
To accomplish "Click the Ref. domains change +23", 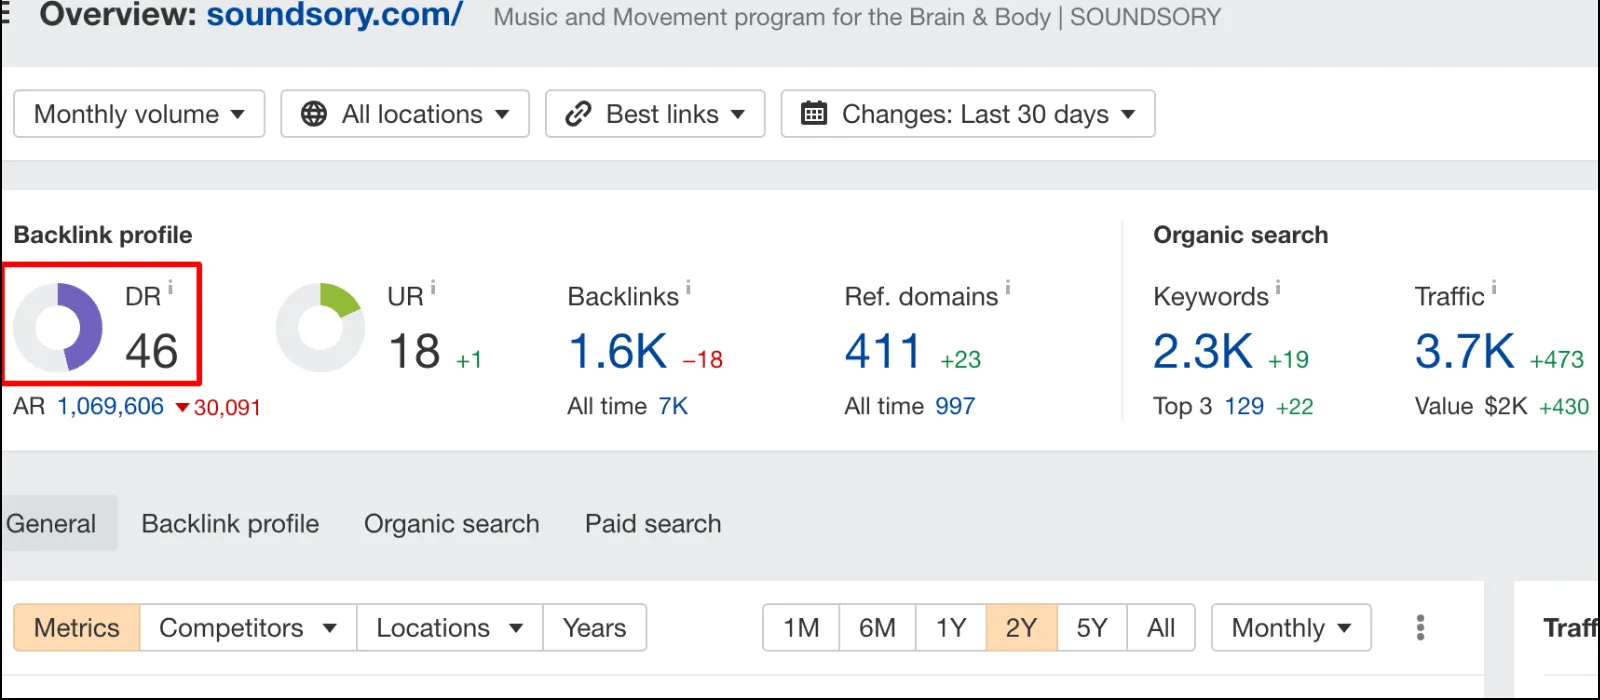I will tap(961, 360).
